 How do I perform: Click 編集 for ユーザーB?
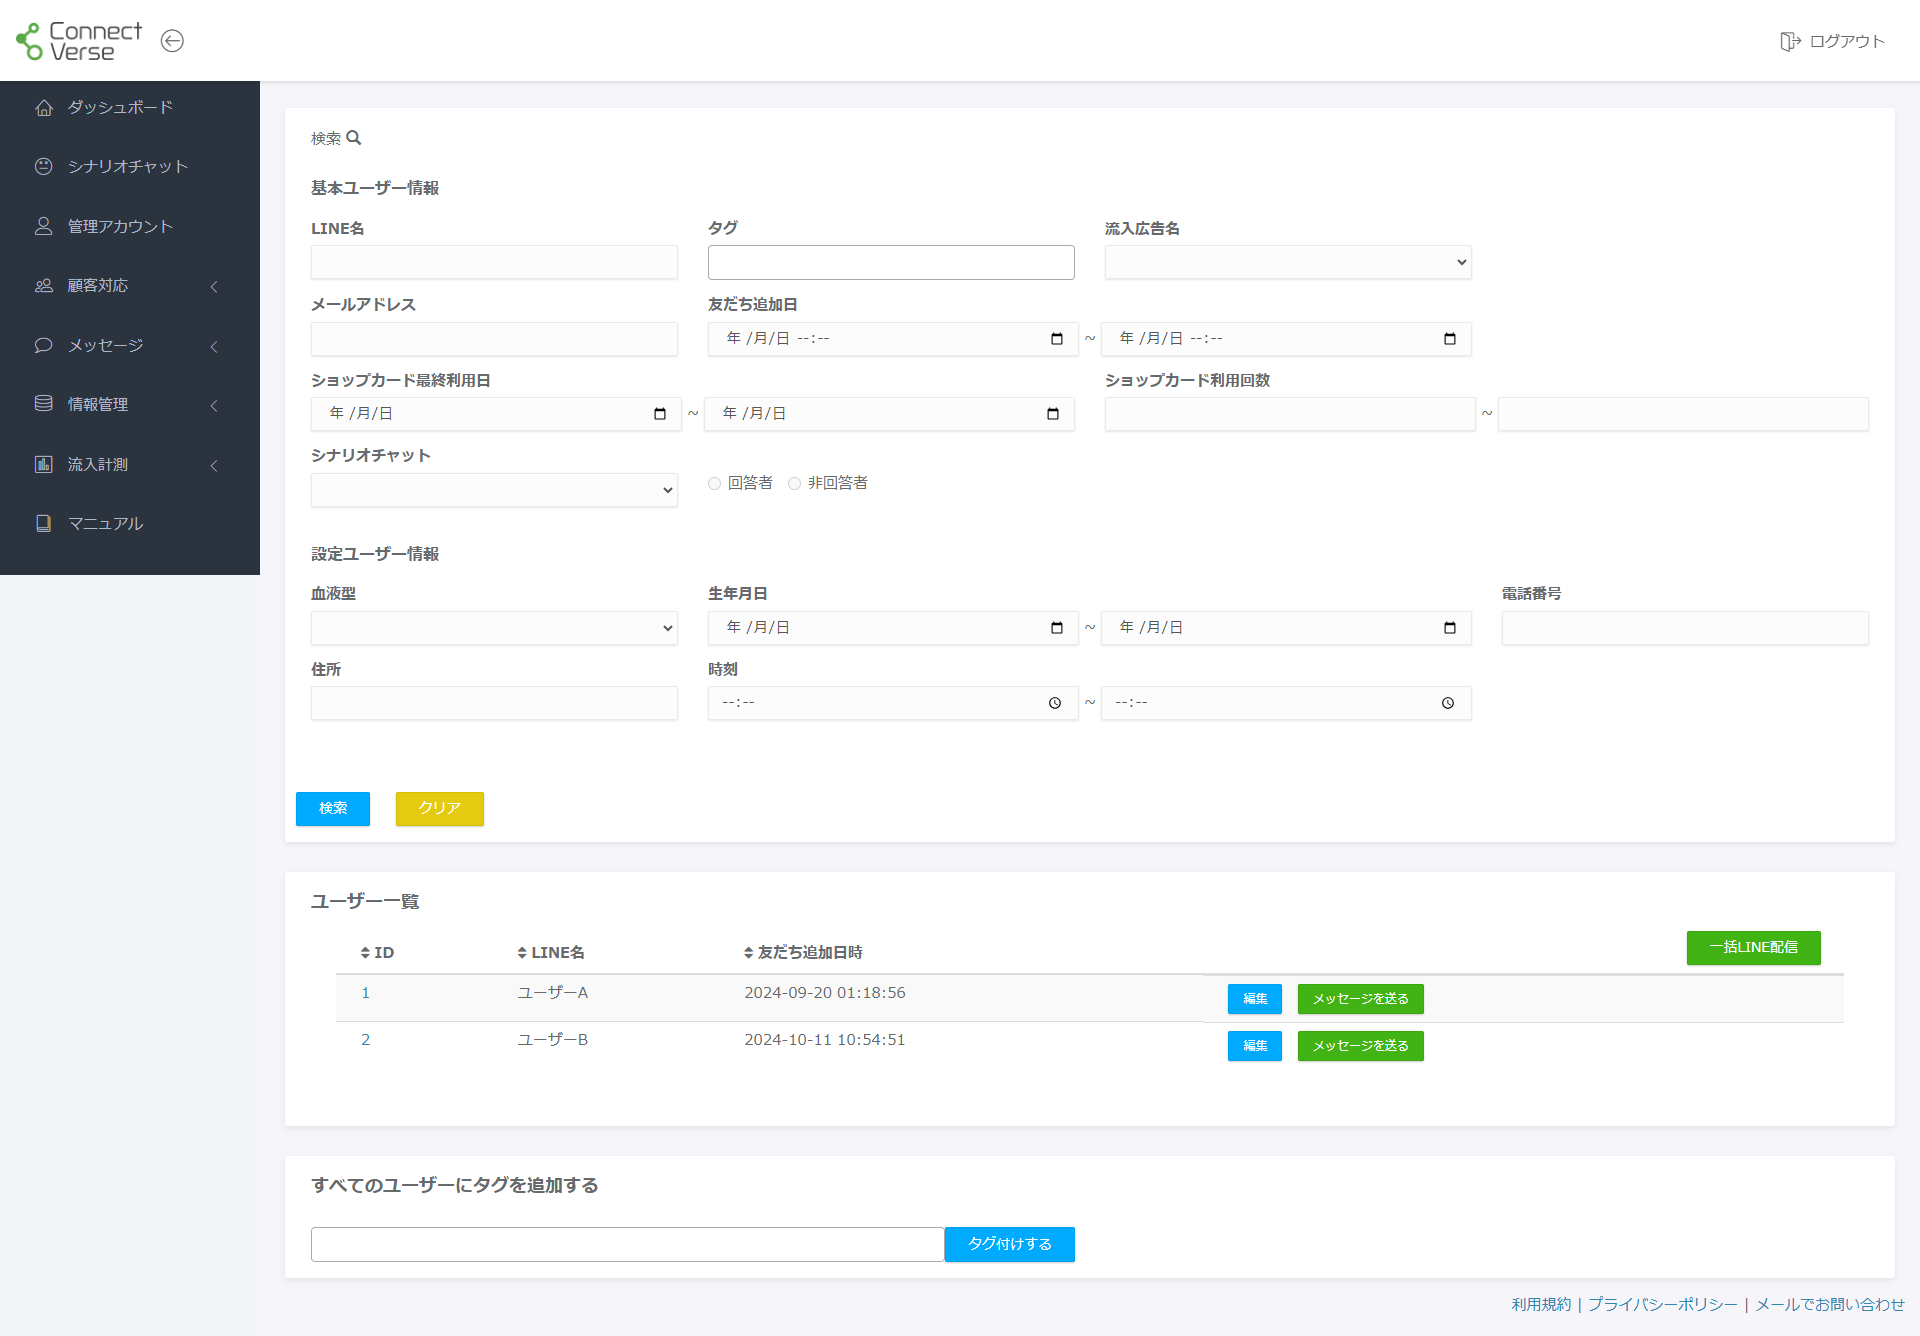[x=1255, y=1046]
